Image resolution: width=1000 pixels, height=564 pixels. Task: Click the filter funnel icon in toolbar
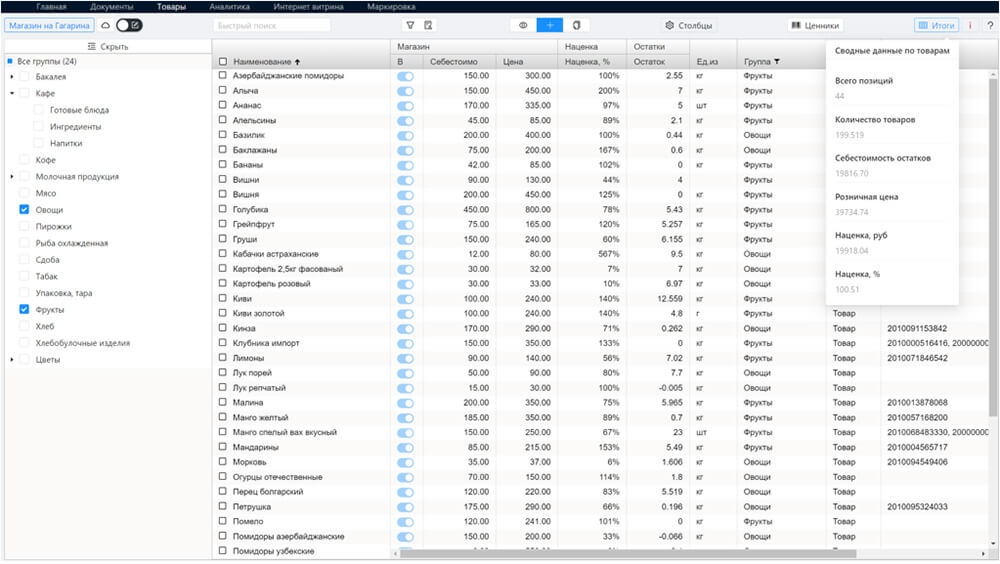pyautogui.click(x=410, y=26)
